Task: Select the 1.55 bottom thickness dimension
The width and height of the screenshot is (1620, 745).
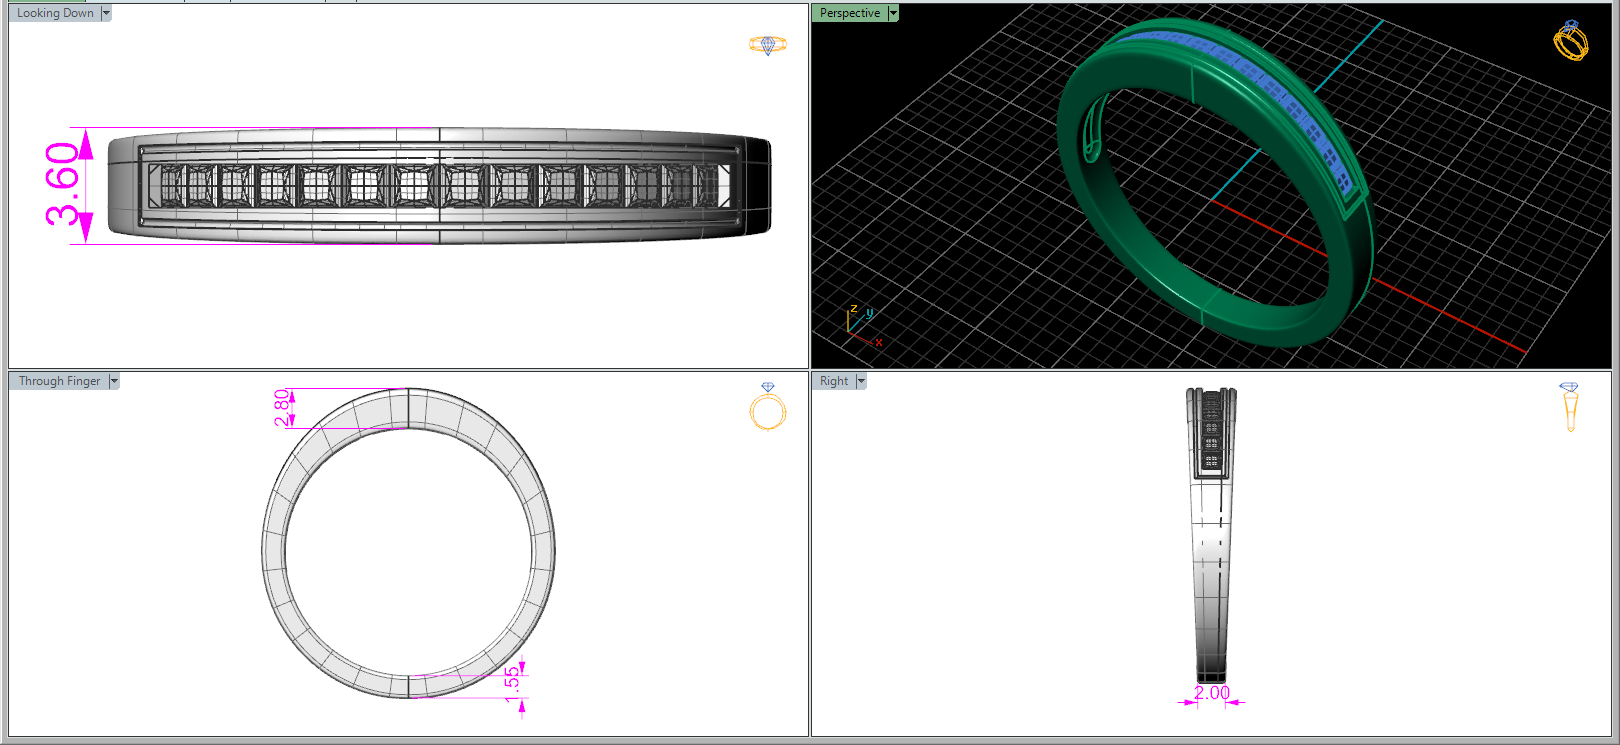Action: [x=513, y=686]
